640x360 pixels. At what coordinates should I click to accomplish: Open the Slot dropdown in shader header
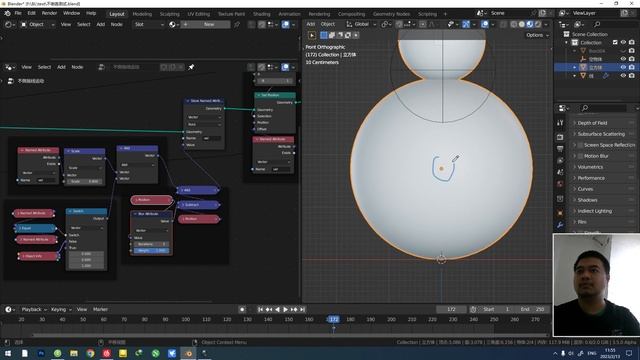coord(149,24)
